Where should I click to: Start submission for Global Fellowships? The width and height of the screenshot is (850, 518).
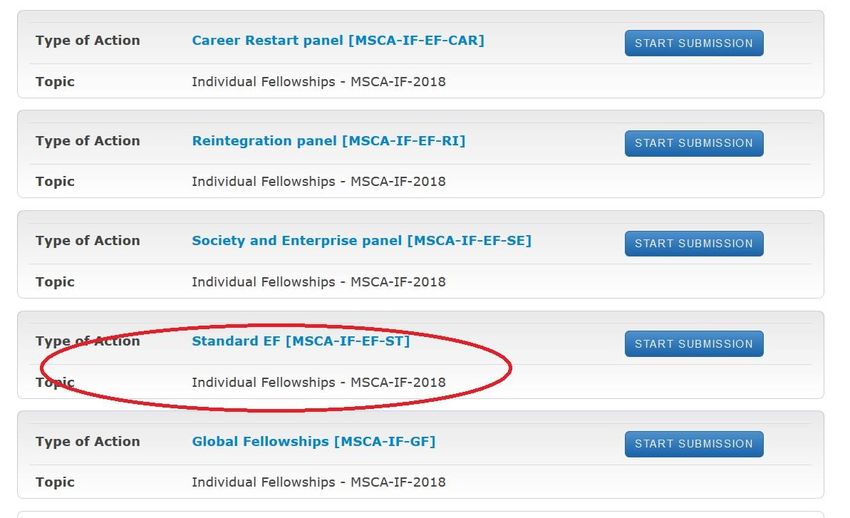click(x=694, y=444)
